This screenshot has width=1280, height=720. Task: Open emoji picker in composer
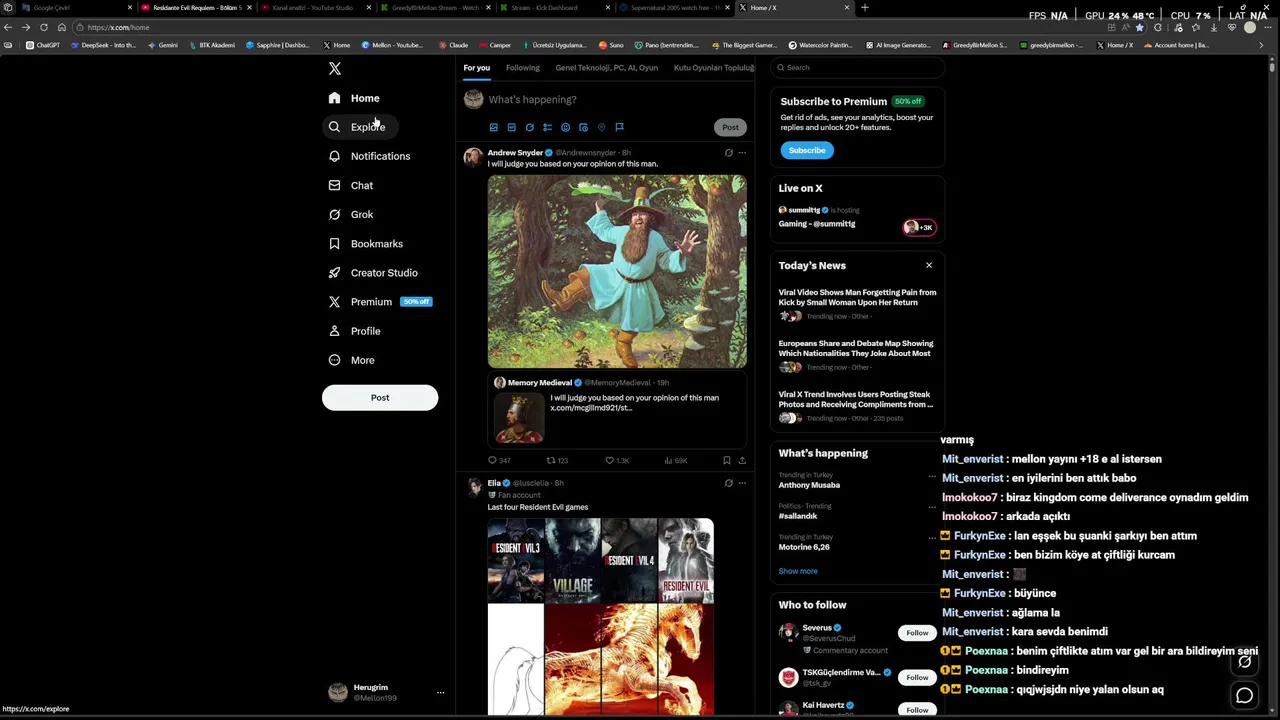565,127
